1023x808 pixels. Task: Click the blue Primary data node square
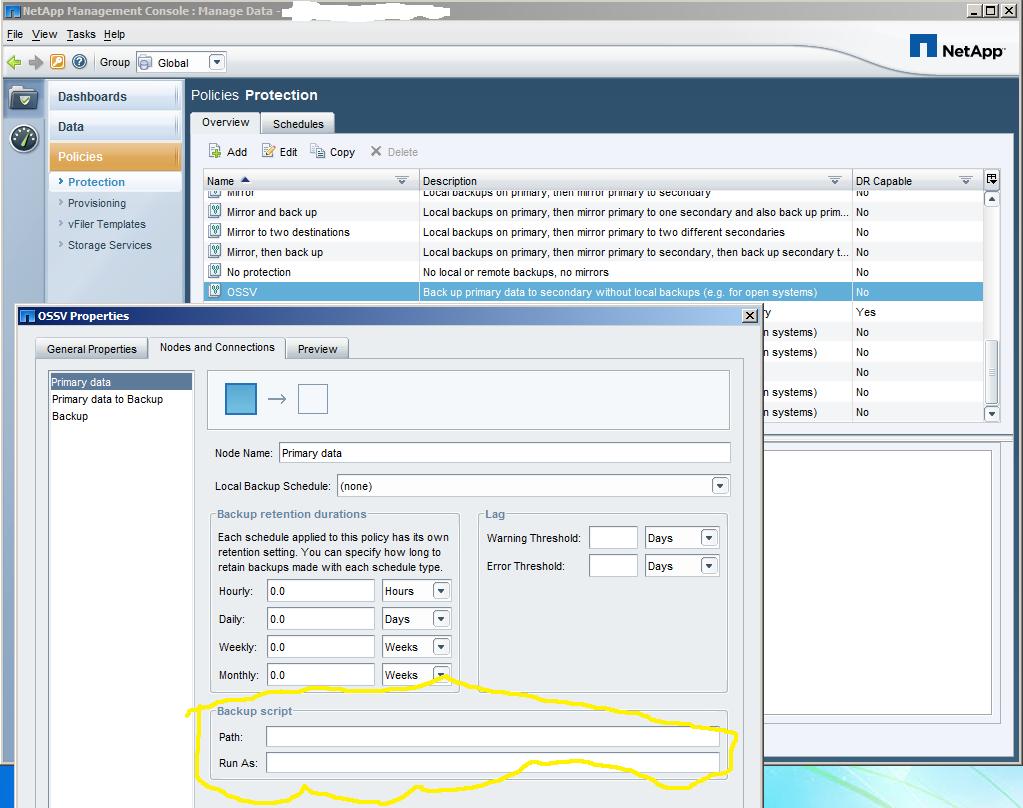(x=241, y=399)
